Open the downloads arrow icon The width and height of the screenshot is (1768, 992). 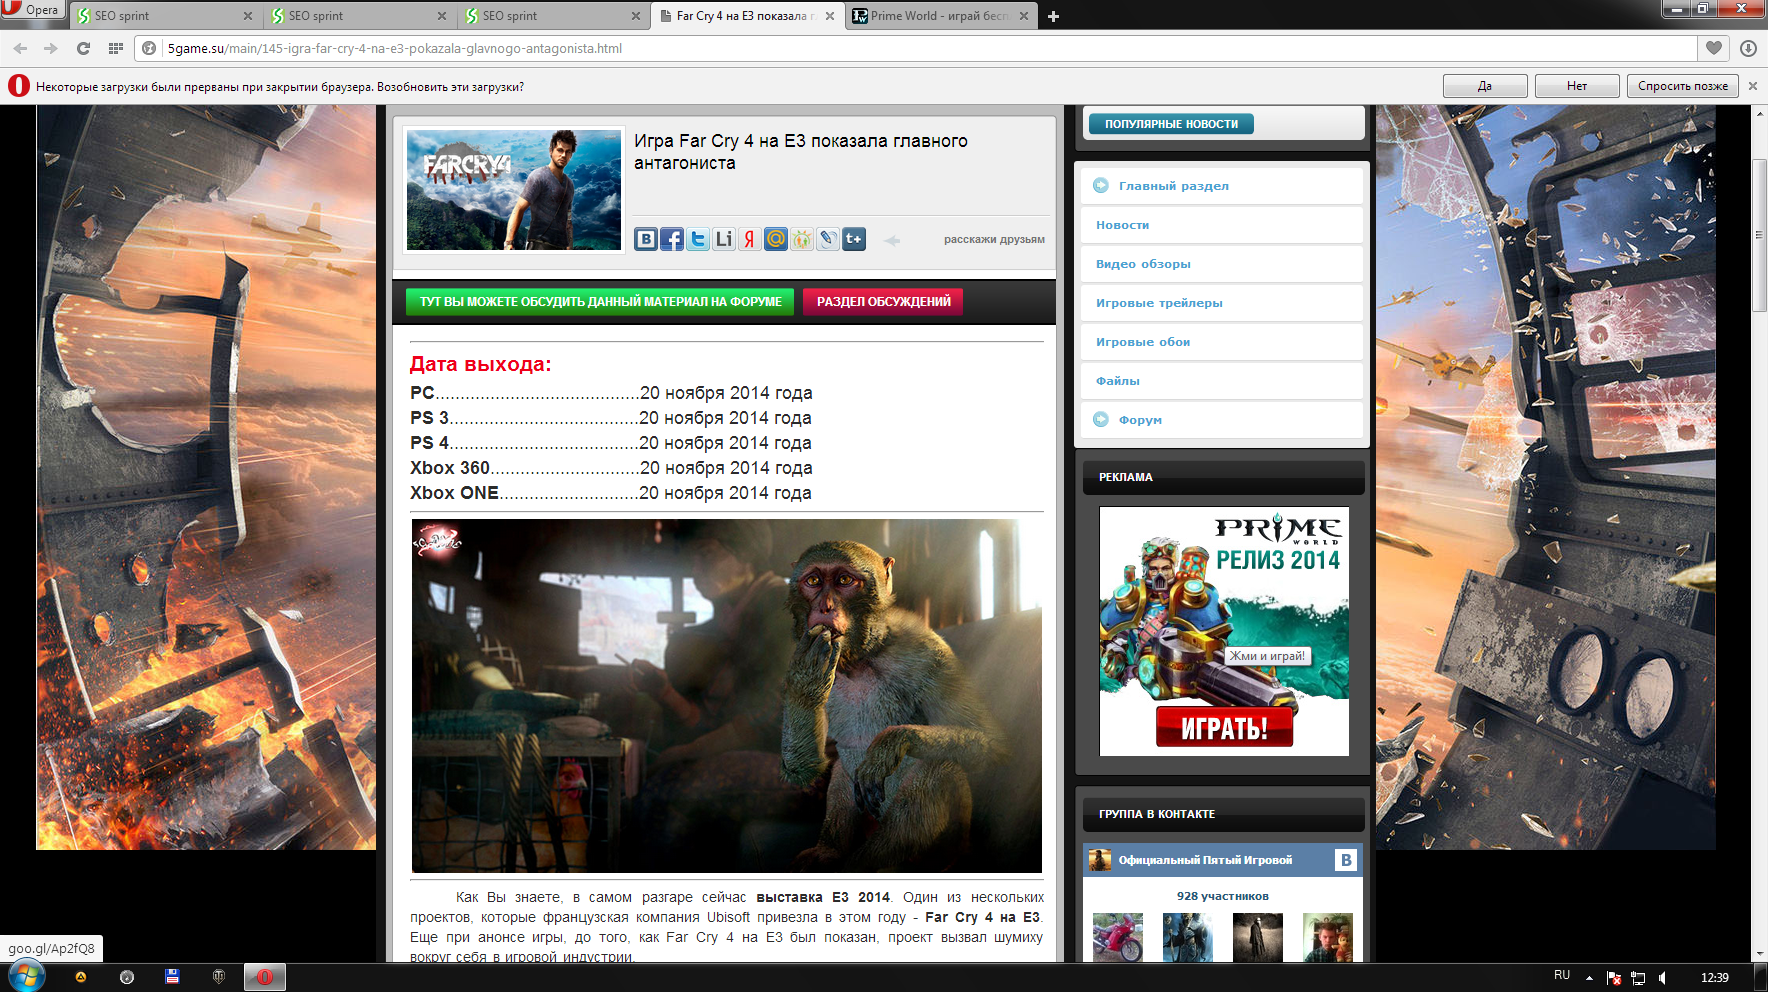(1748, 48)
